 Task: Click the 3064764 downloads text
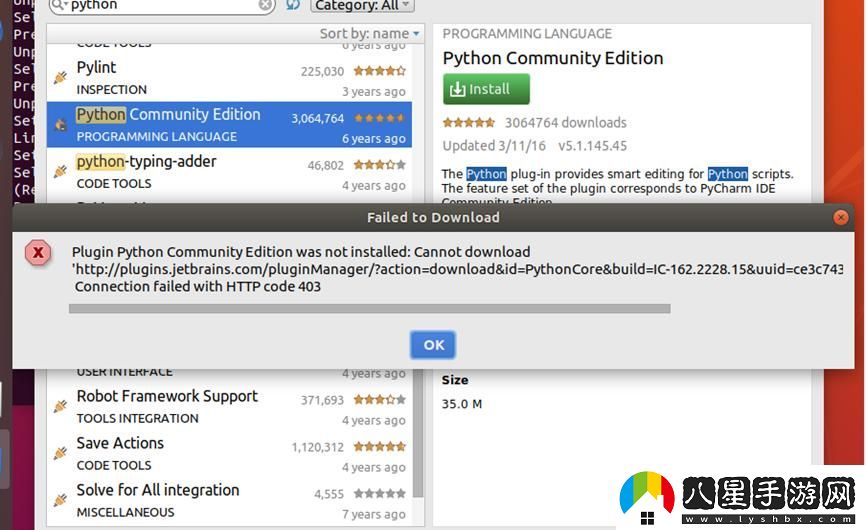click(566, 123)
